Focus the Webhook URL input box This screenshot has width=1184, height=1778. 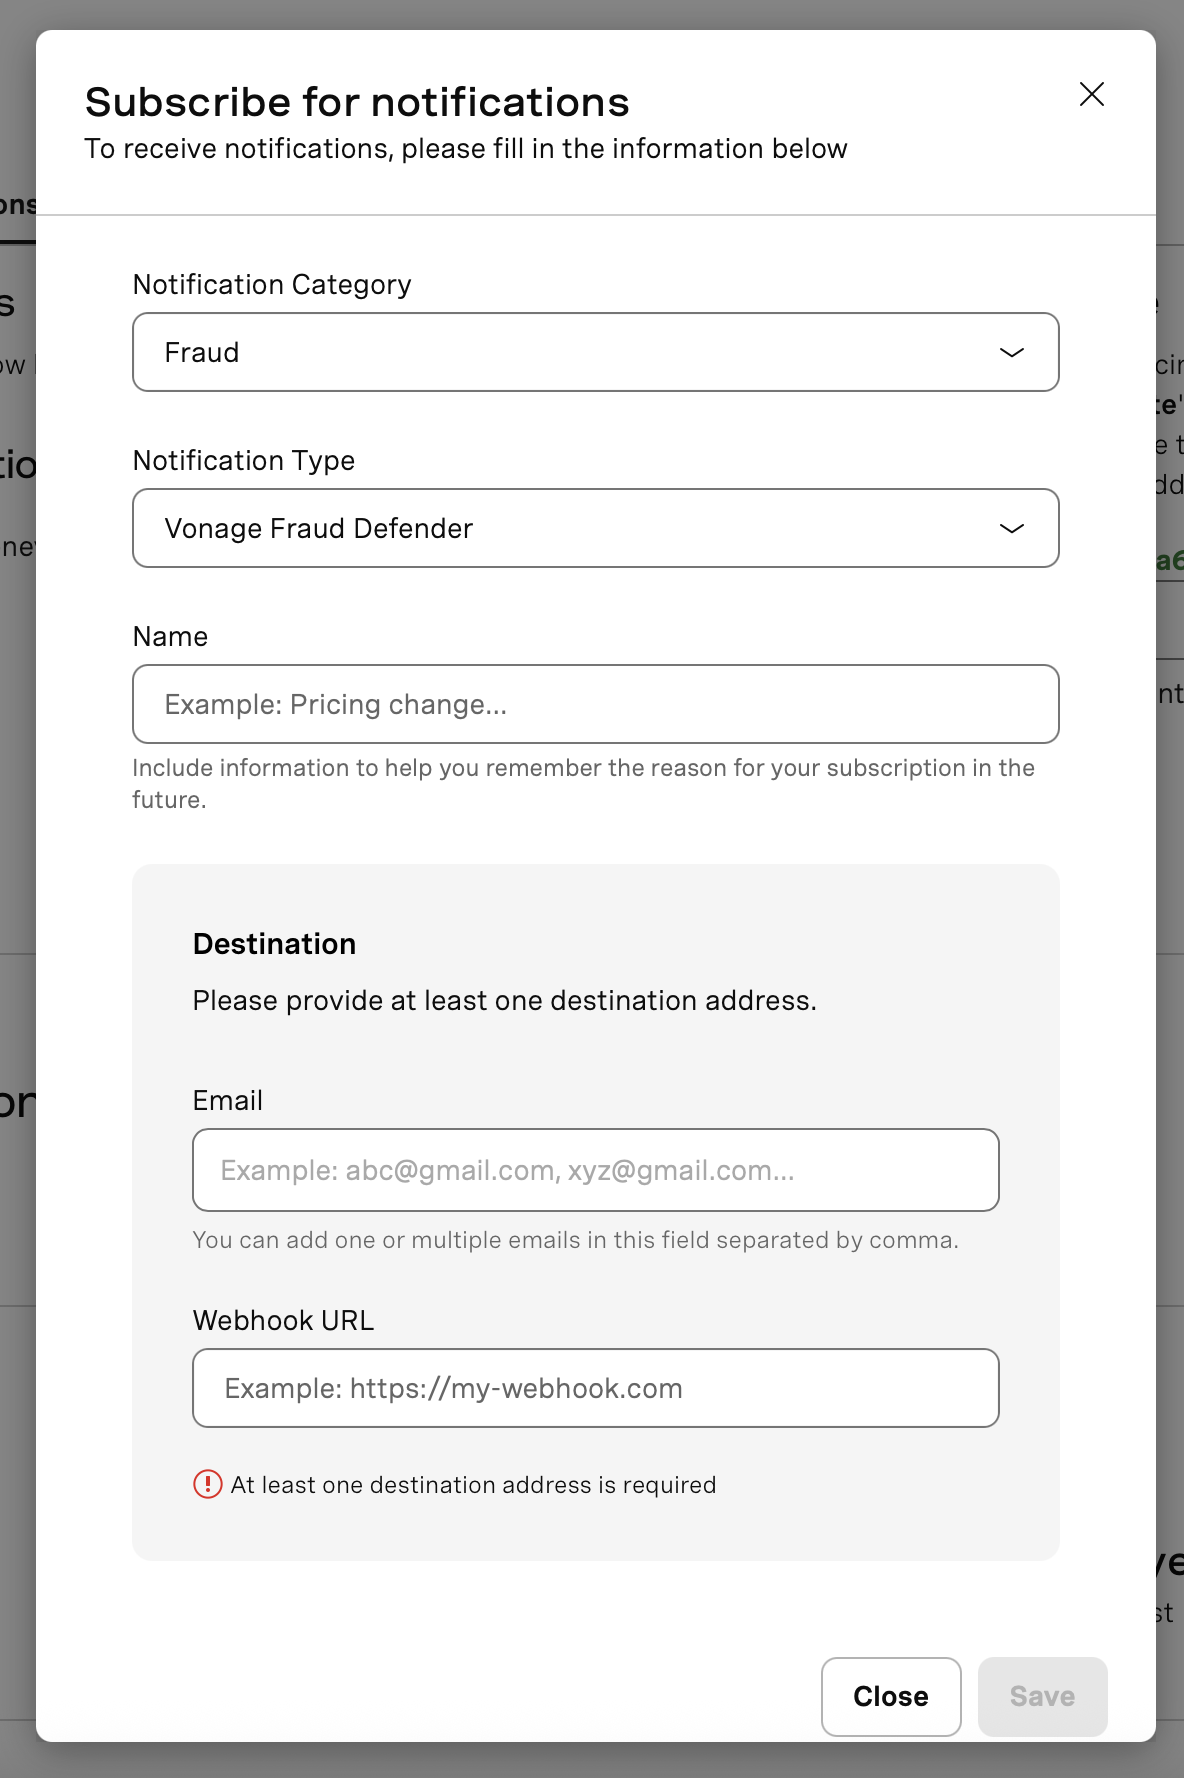click(595, 1387)
